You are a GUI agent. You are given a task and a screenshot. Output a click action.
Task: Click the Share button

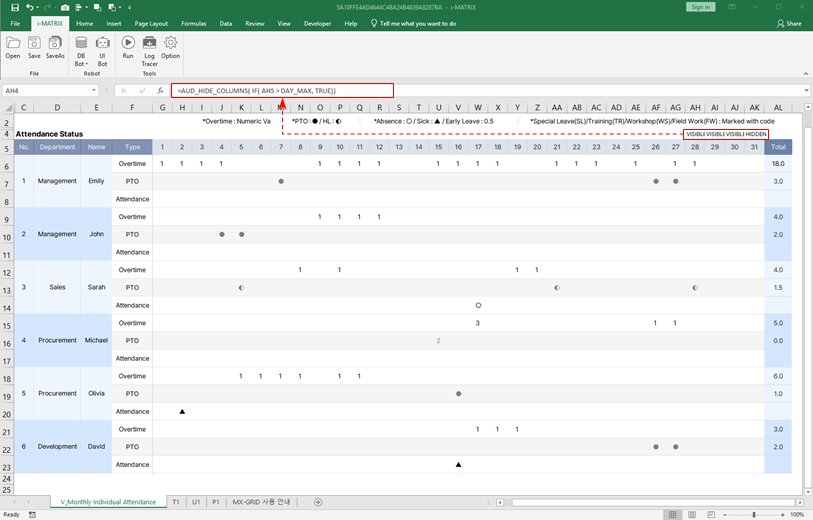pos(789,23)
